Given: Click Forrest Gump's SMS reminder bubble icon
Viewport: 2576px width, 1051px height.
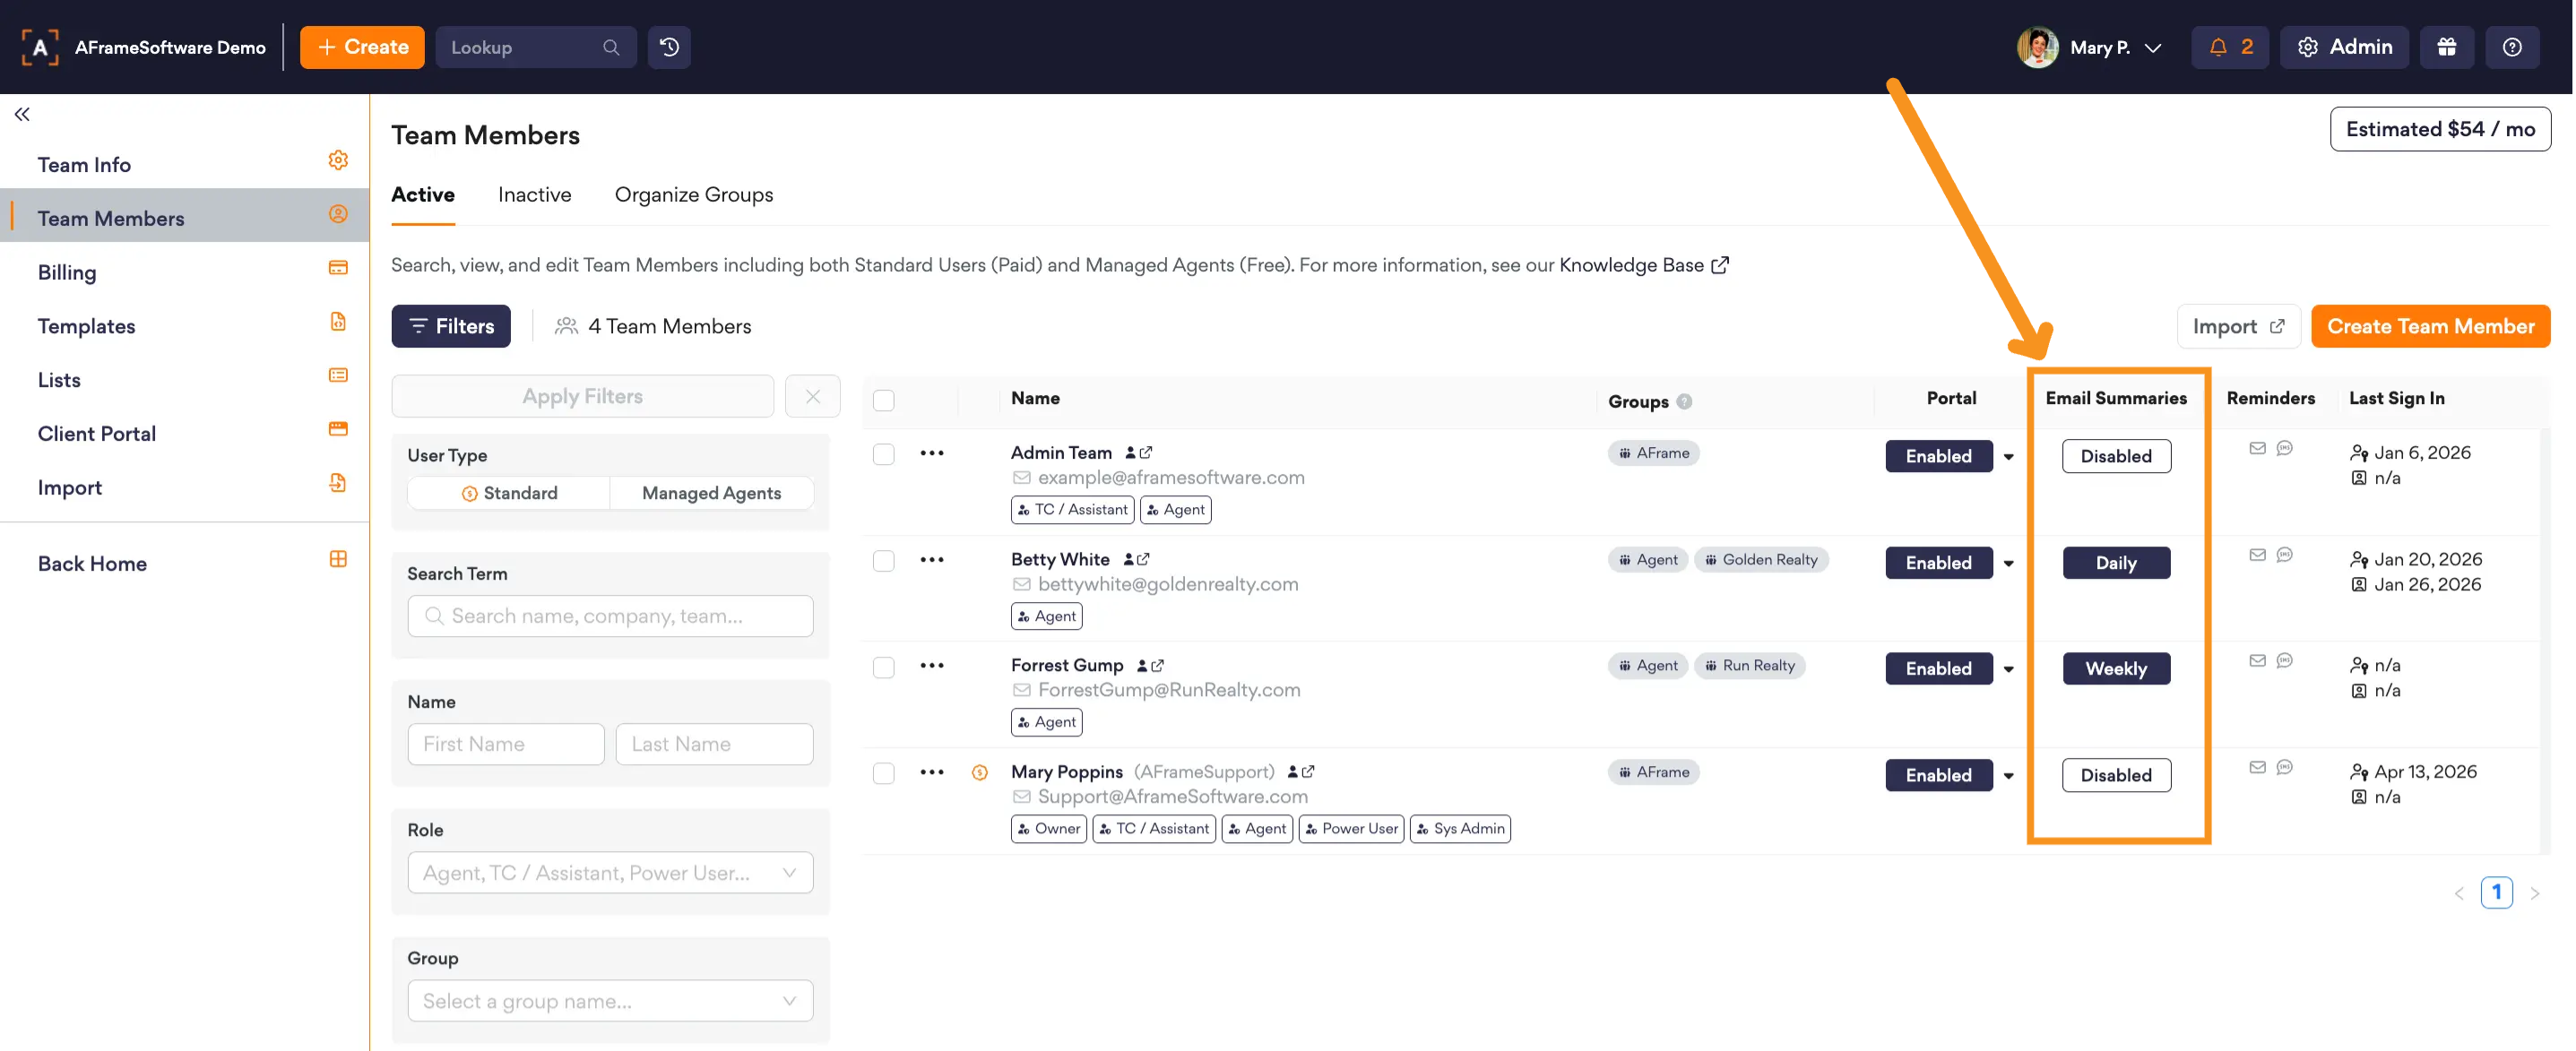Looking at the screenshot, I should (2284, 661).
